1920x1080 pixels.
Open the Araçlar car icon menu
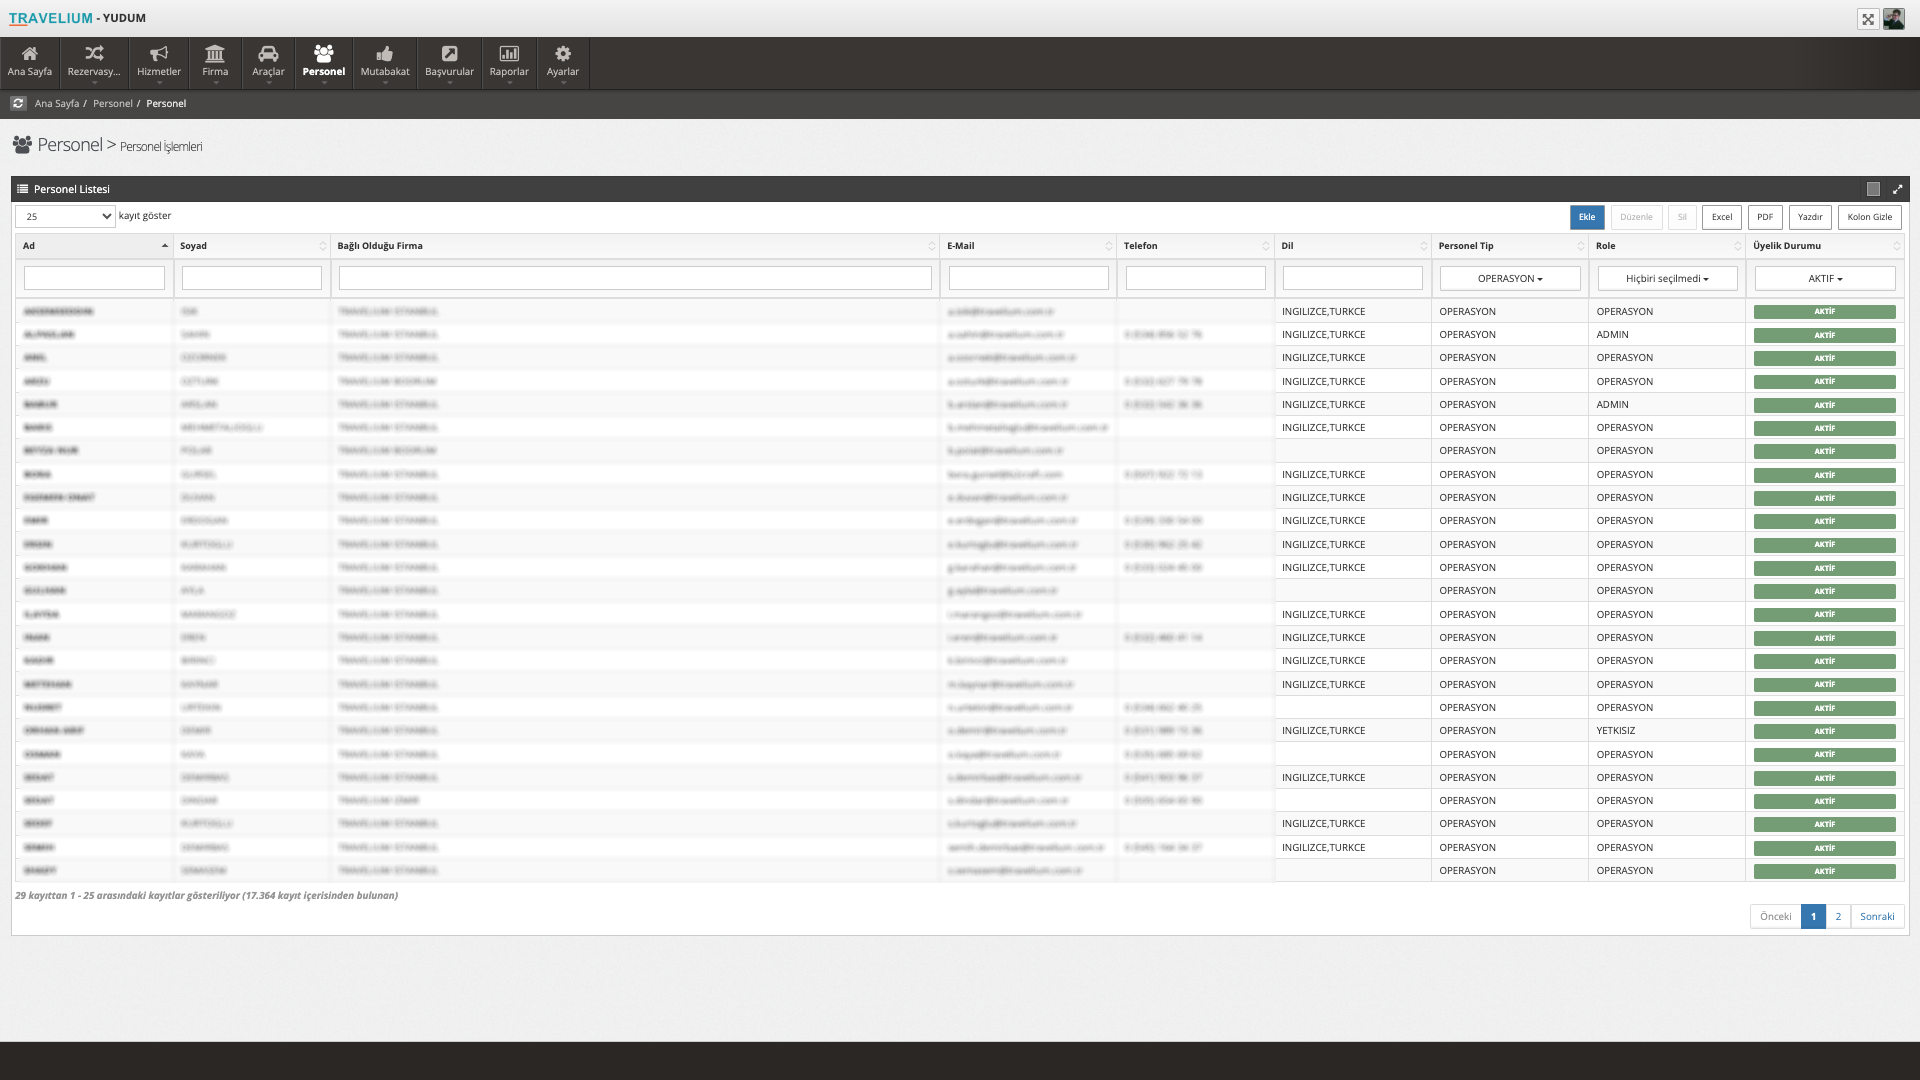pos(268,61)
